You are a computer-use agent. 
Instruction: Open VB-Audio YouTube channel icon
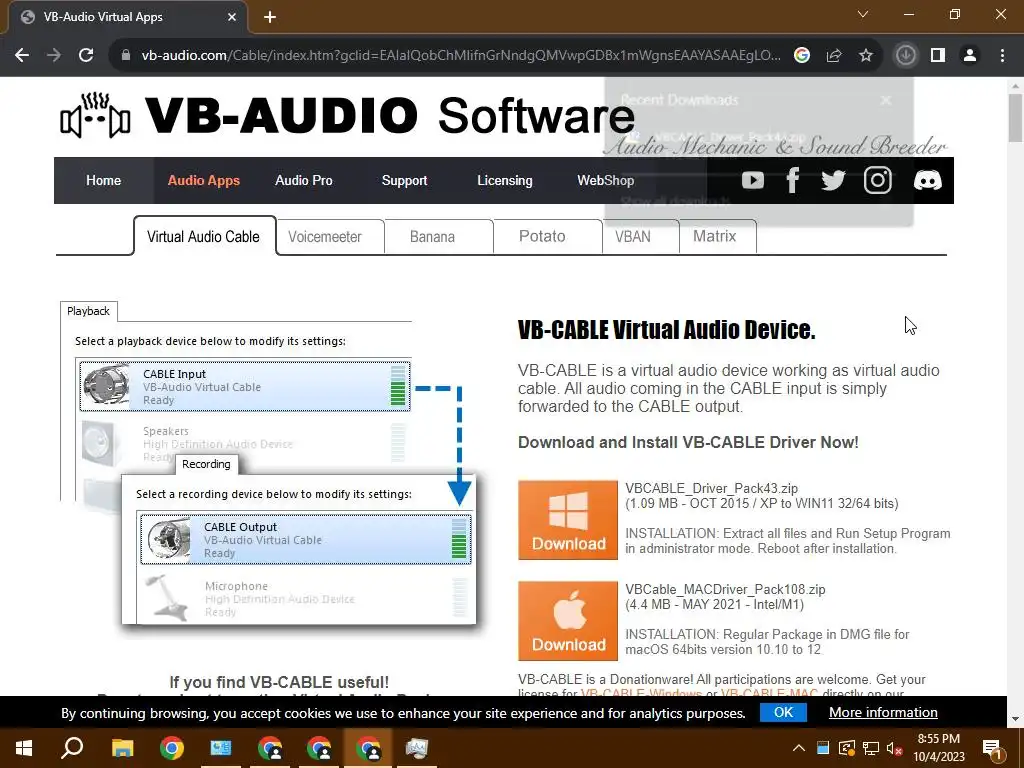752,180
